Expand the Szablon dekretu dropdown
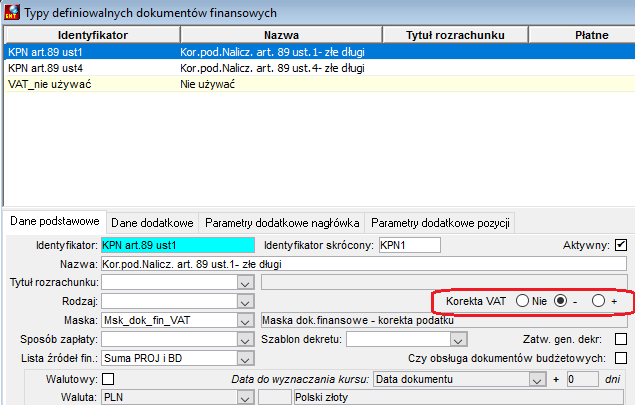The height and width of the screenshot is (405, 635). click(x=458, y=339)
